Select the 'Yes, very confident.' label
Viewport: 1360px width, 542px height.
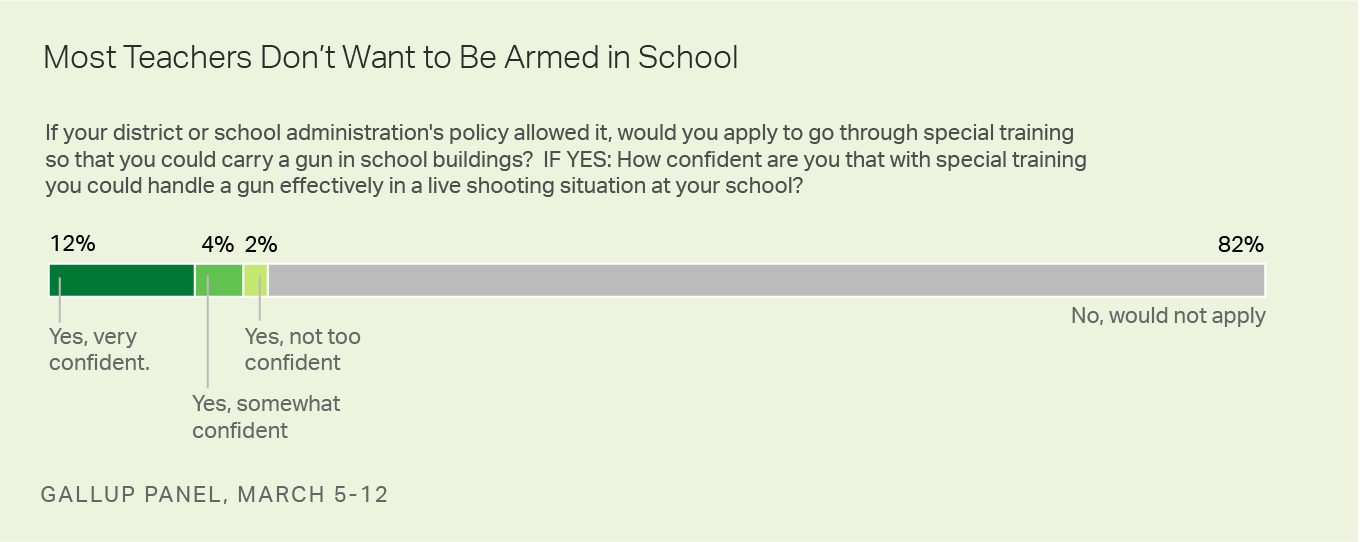point(100,350)
